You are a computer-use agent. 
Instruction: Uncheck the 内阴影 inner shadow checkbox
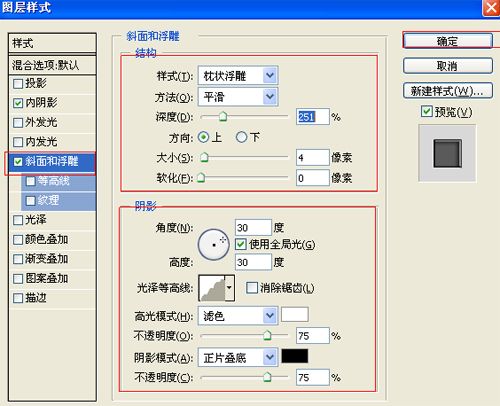click(x=18, y=103)
